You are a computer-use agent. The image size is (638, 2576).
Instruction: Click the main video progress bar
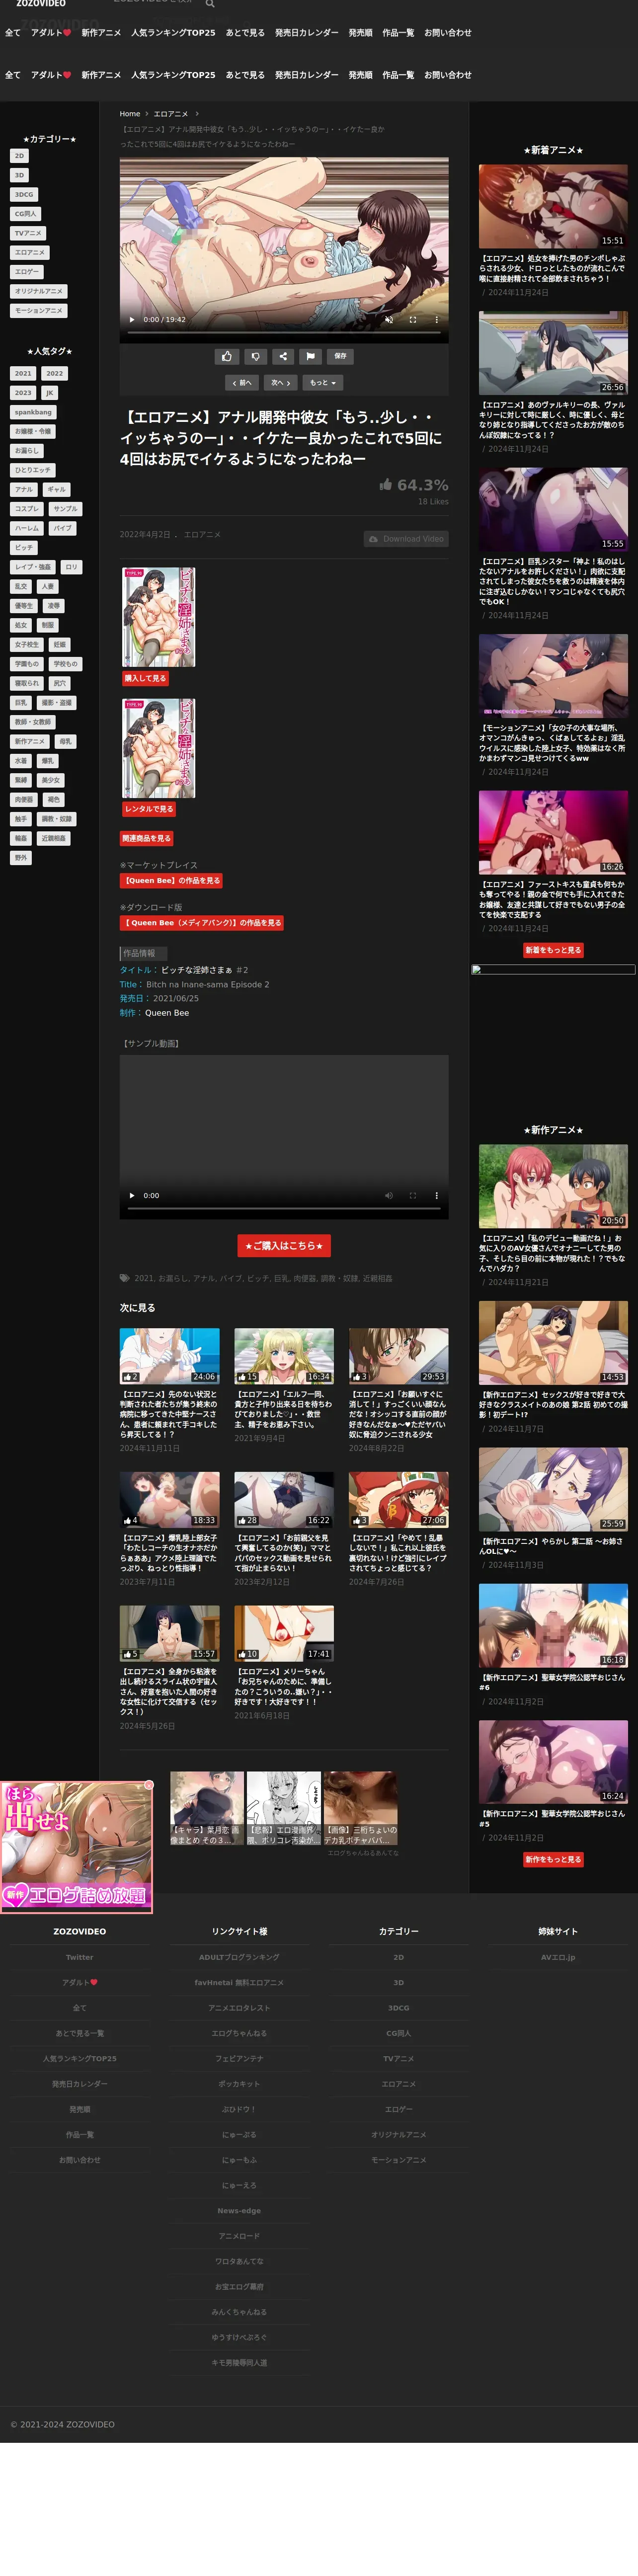pyautogui.click(x=283, y=333)
